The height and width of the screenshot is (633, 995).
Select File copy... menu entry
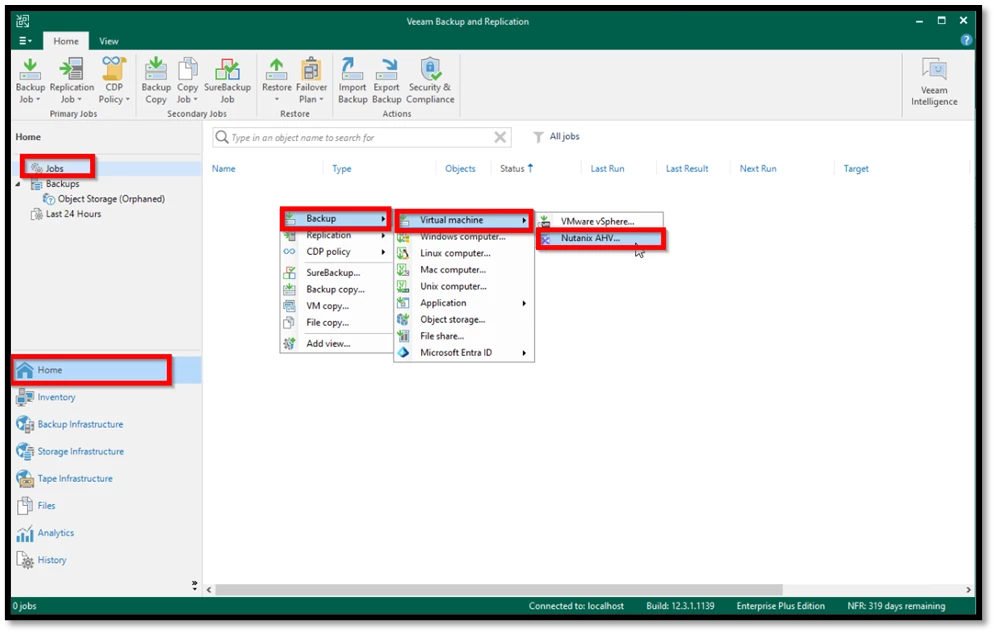pyautogui.click(x=336, y=322)
